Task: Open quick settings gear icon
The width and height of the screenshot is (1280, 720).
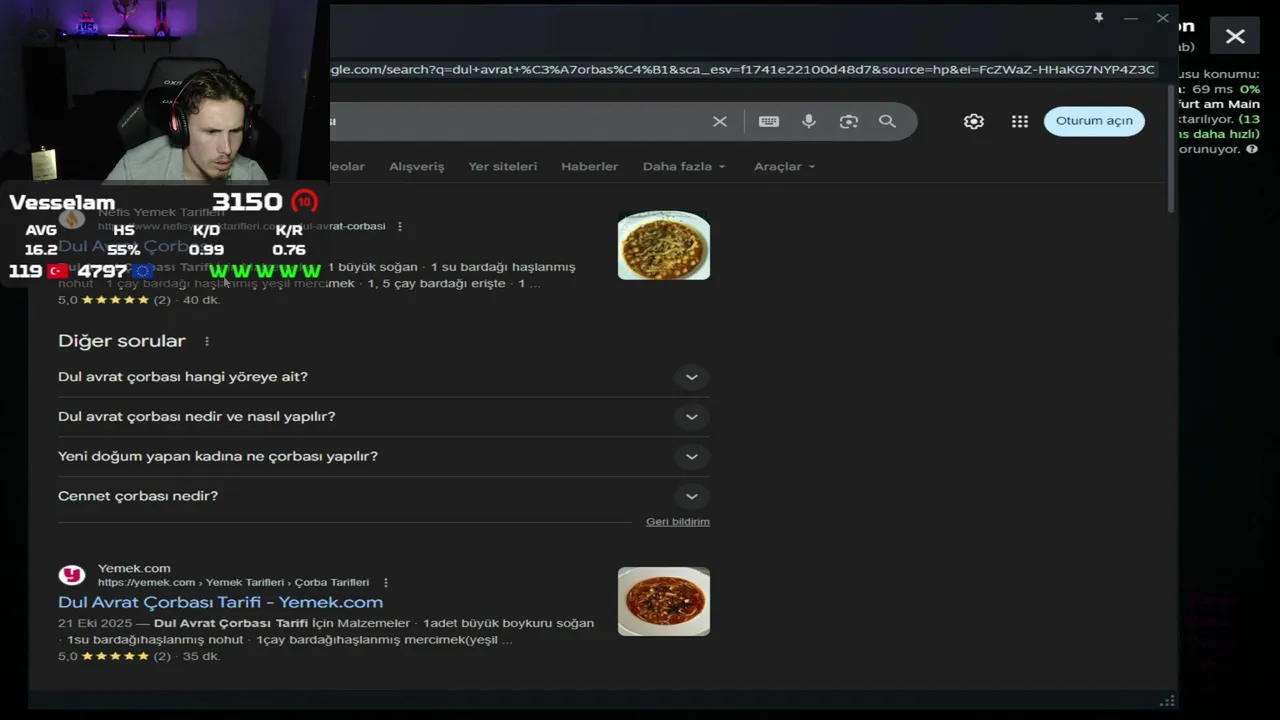Action: (974, 121)
